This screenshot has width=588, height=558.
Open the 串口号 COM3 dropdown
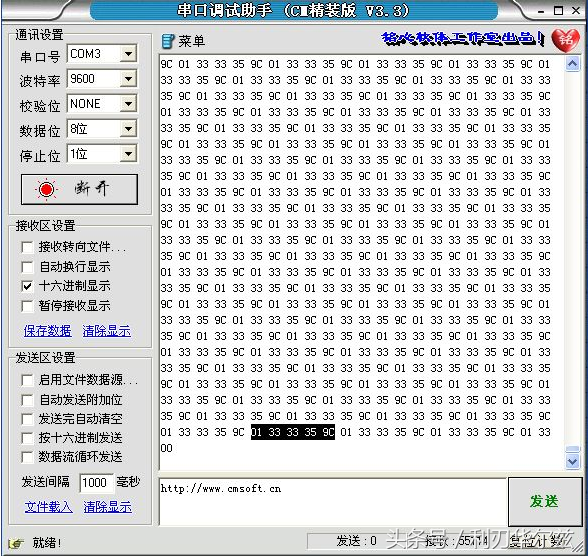coord(128,54)
